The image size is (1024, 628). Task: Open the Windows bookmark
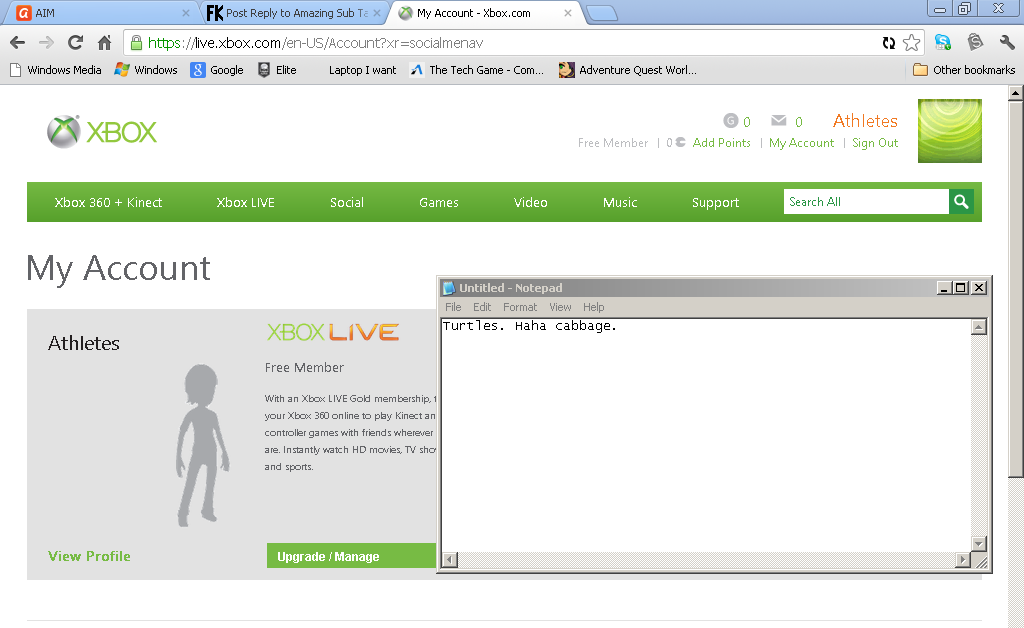coord(146,70)
